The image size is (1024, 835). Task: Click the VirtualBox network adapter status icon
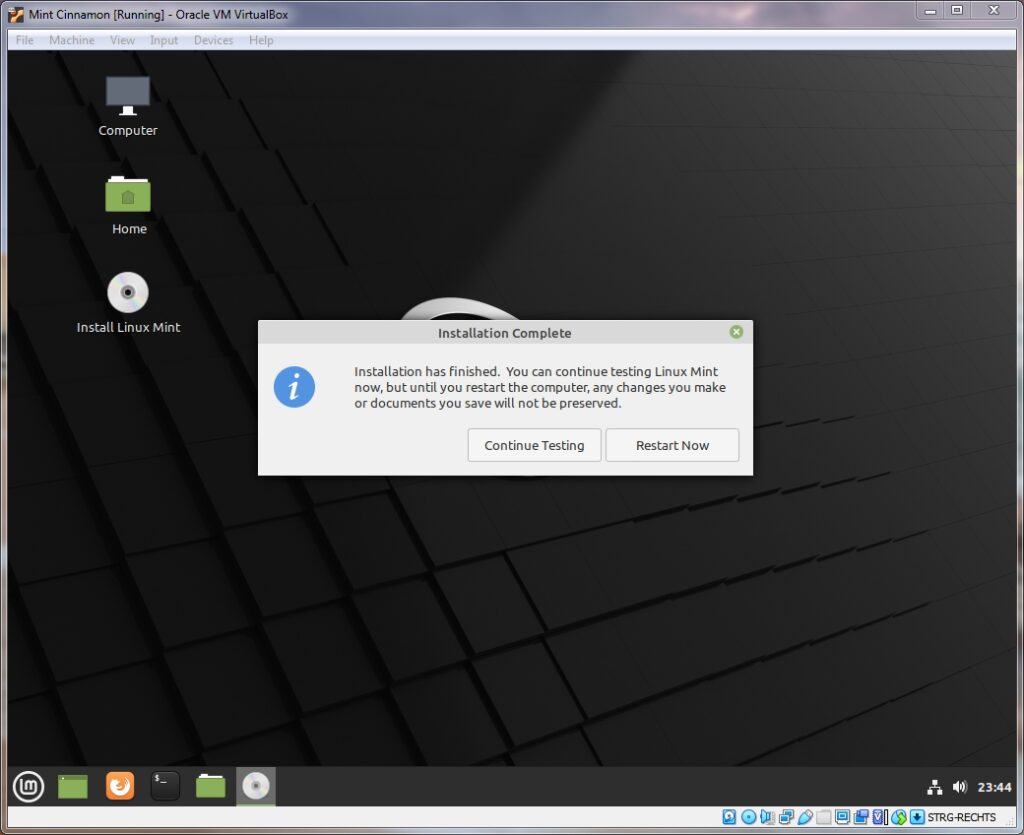tap(786, 817)
